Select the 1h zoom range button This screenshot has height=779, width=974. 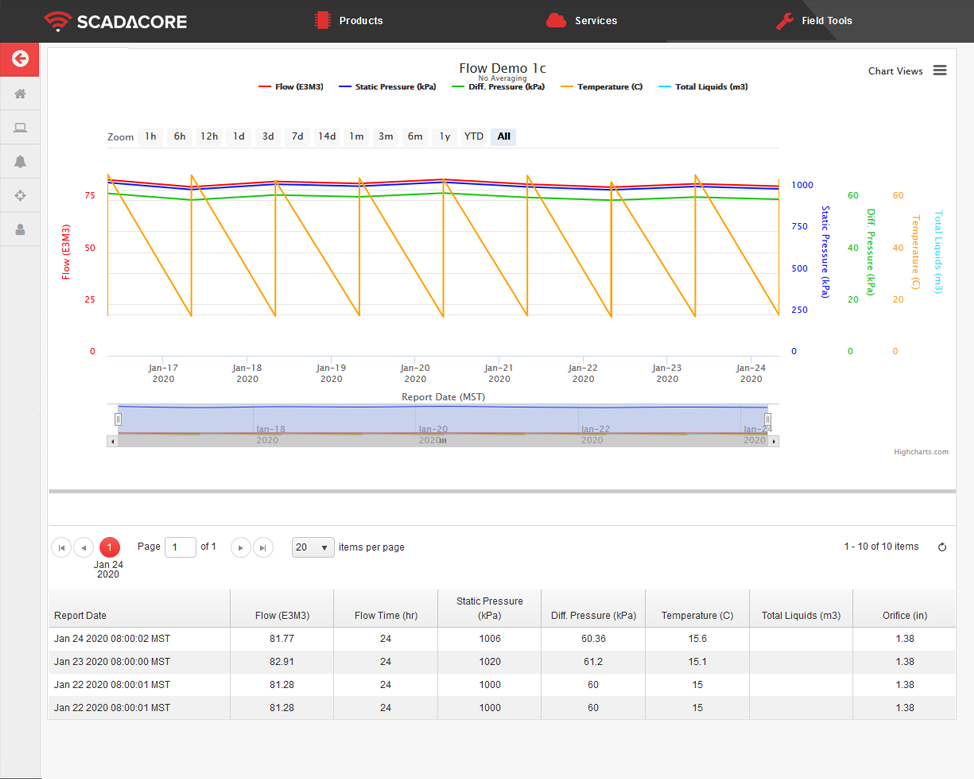click(150, 136)
